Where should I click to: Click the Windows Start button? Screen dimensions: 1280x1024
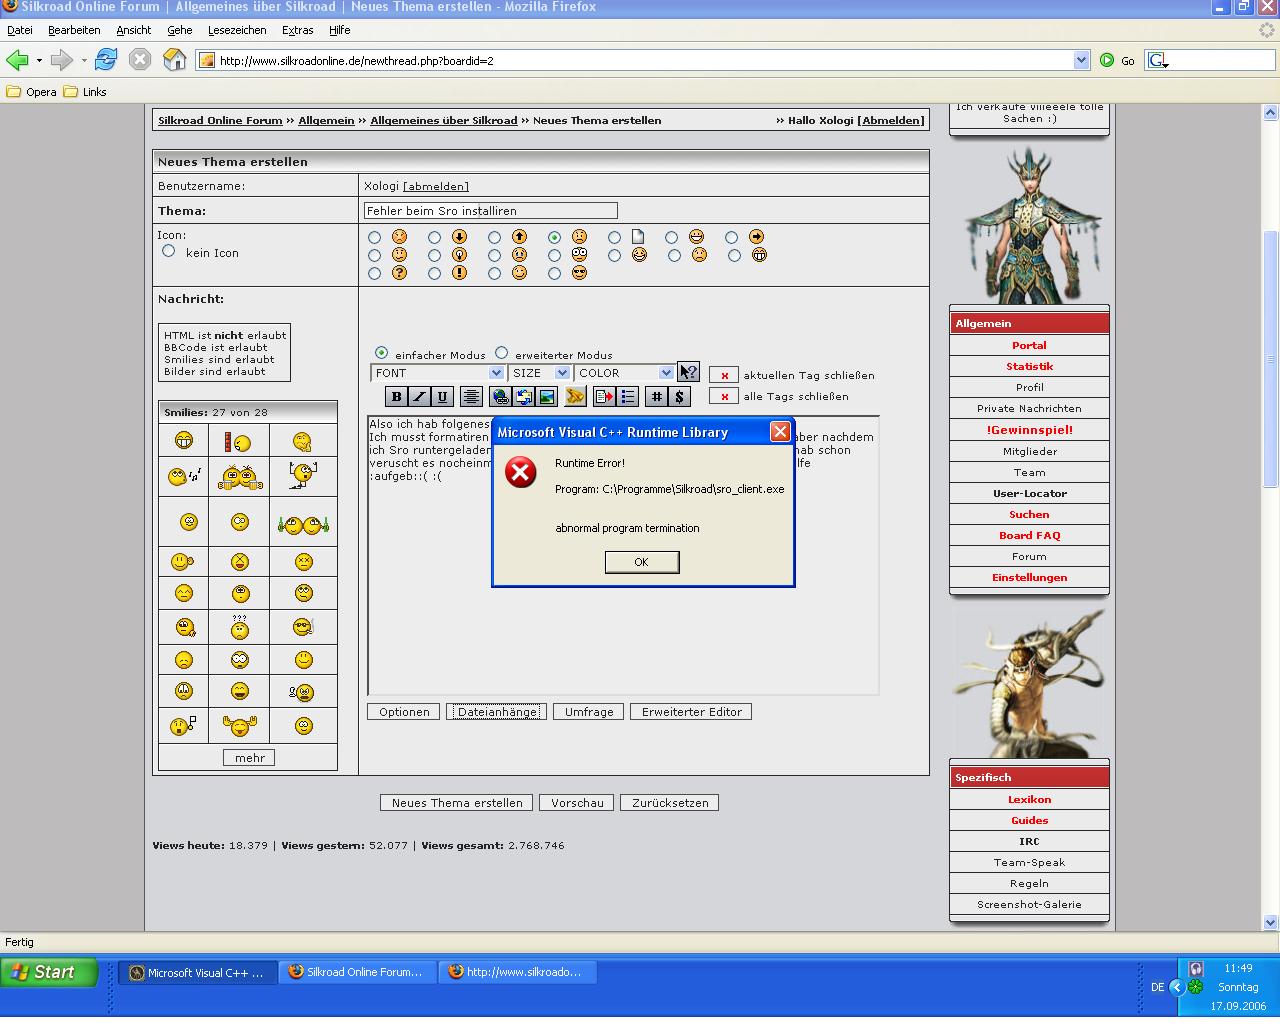point(48,972)
